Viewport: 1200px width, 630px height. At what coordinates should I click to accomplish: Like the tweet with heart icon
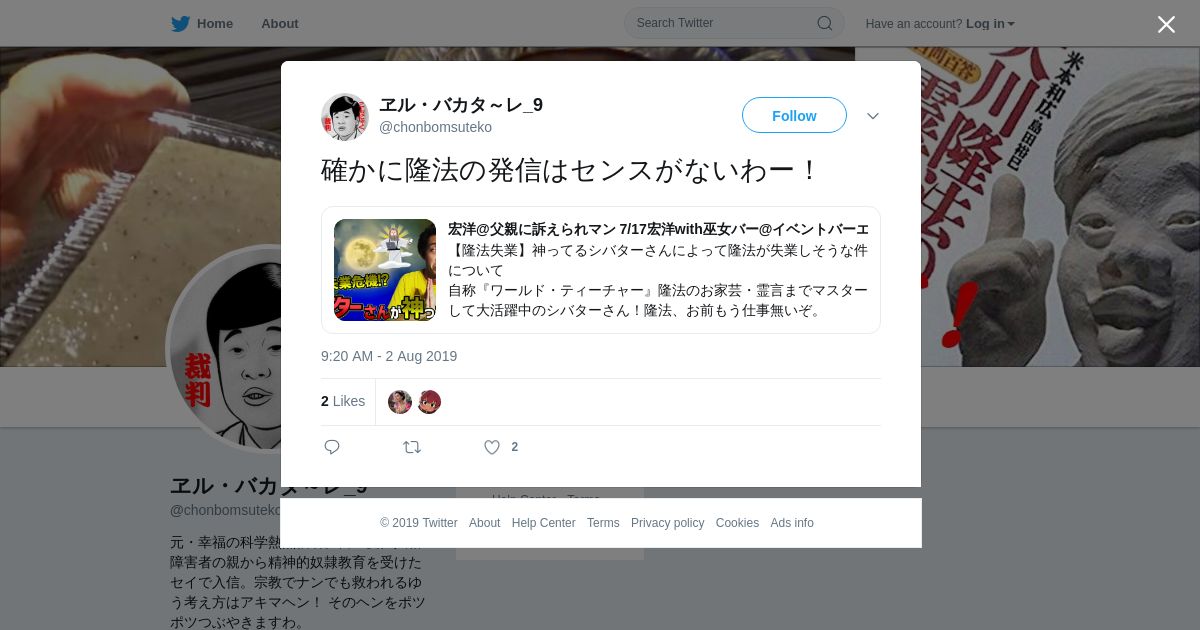pyautogui.click(x=492, y=447)
